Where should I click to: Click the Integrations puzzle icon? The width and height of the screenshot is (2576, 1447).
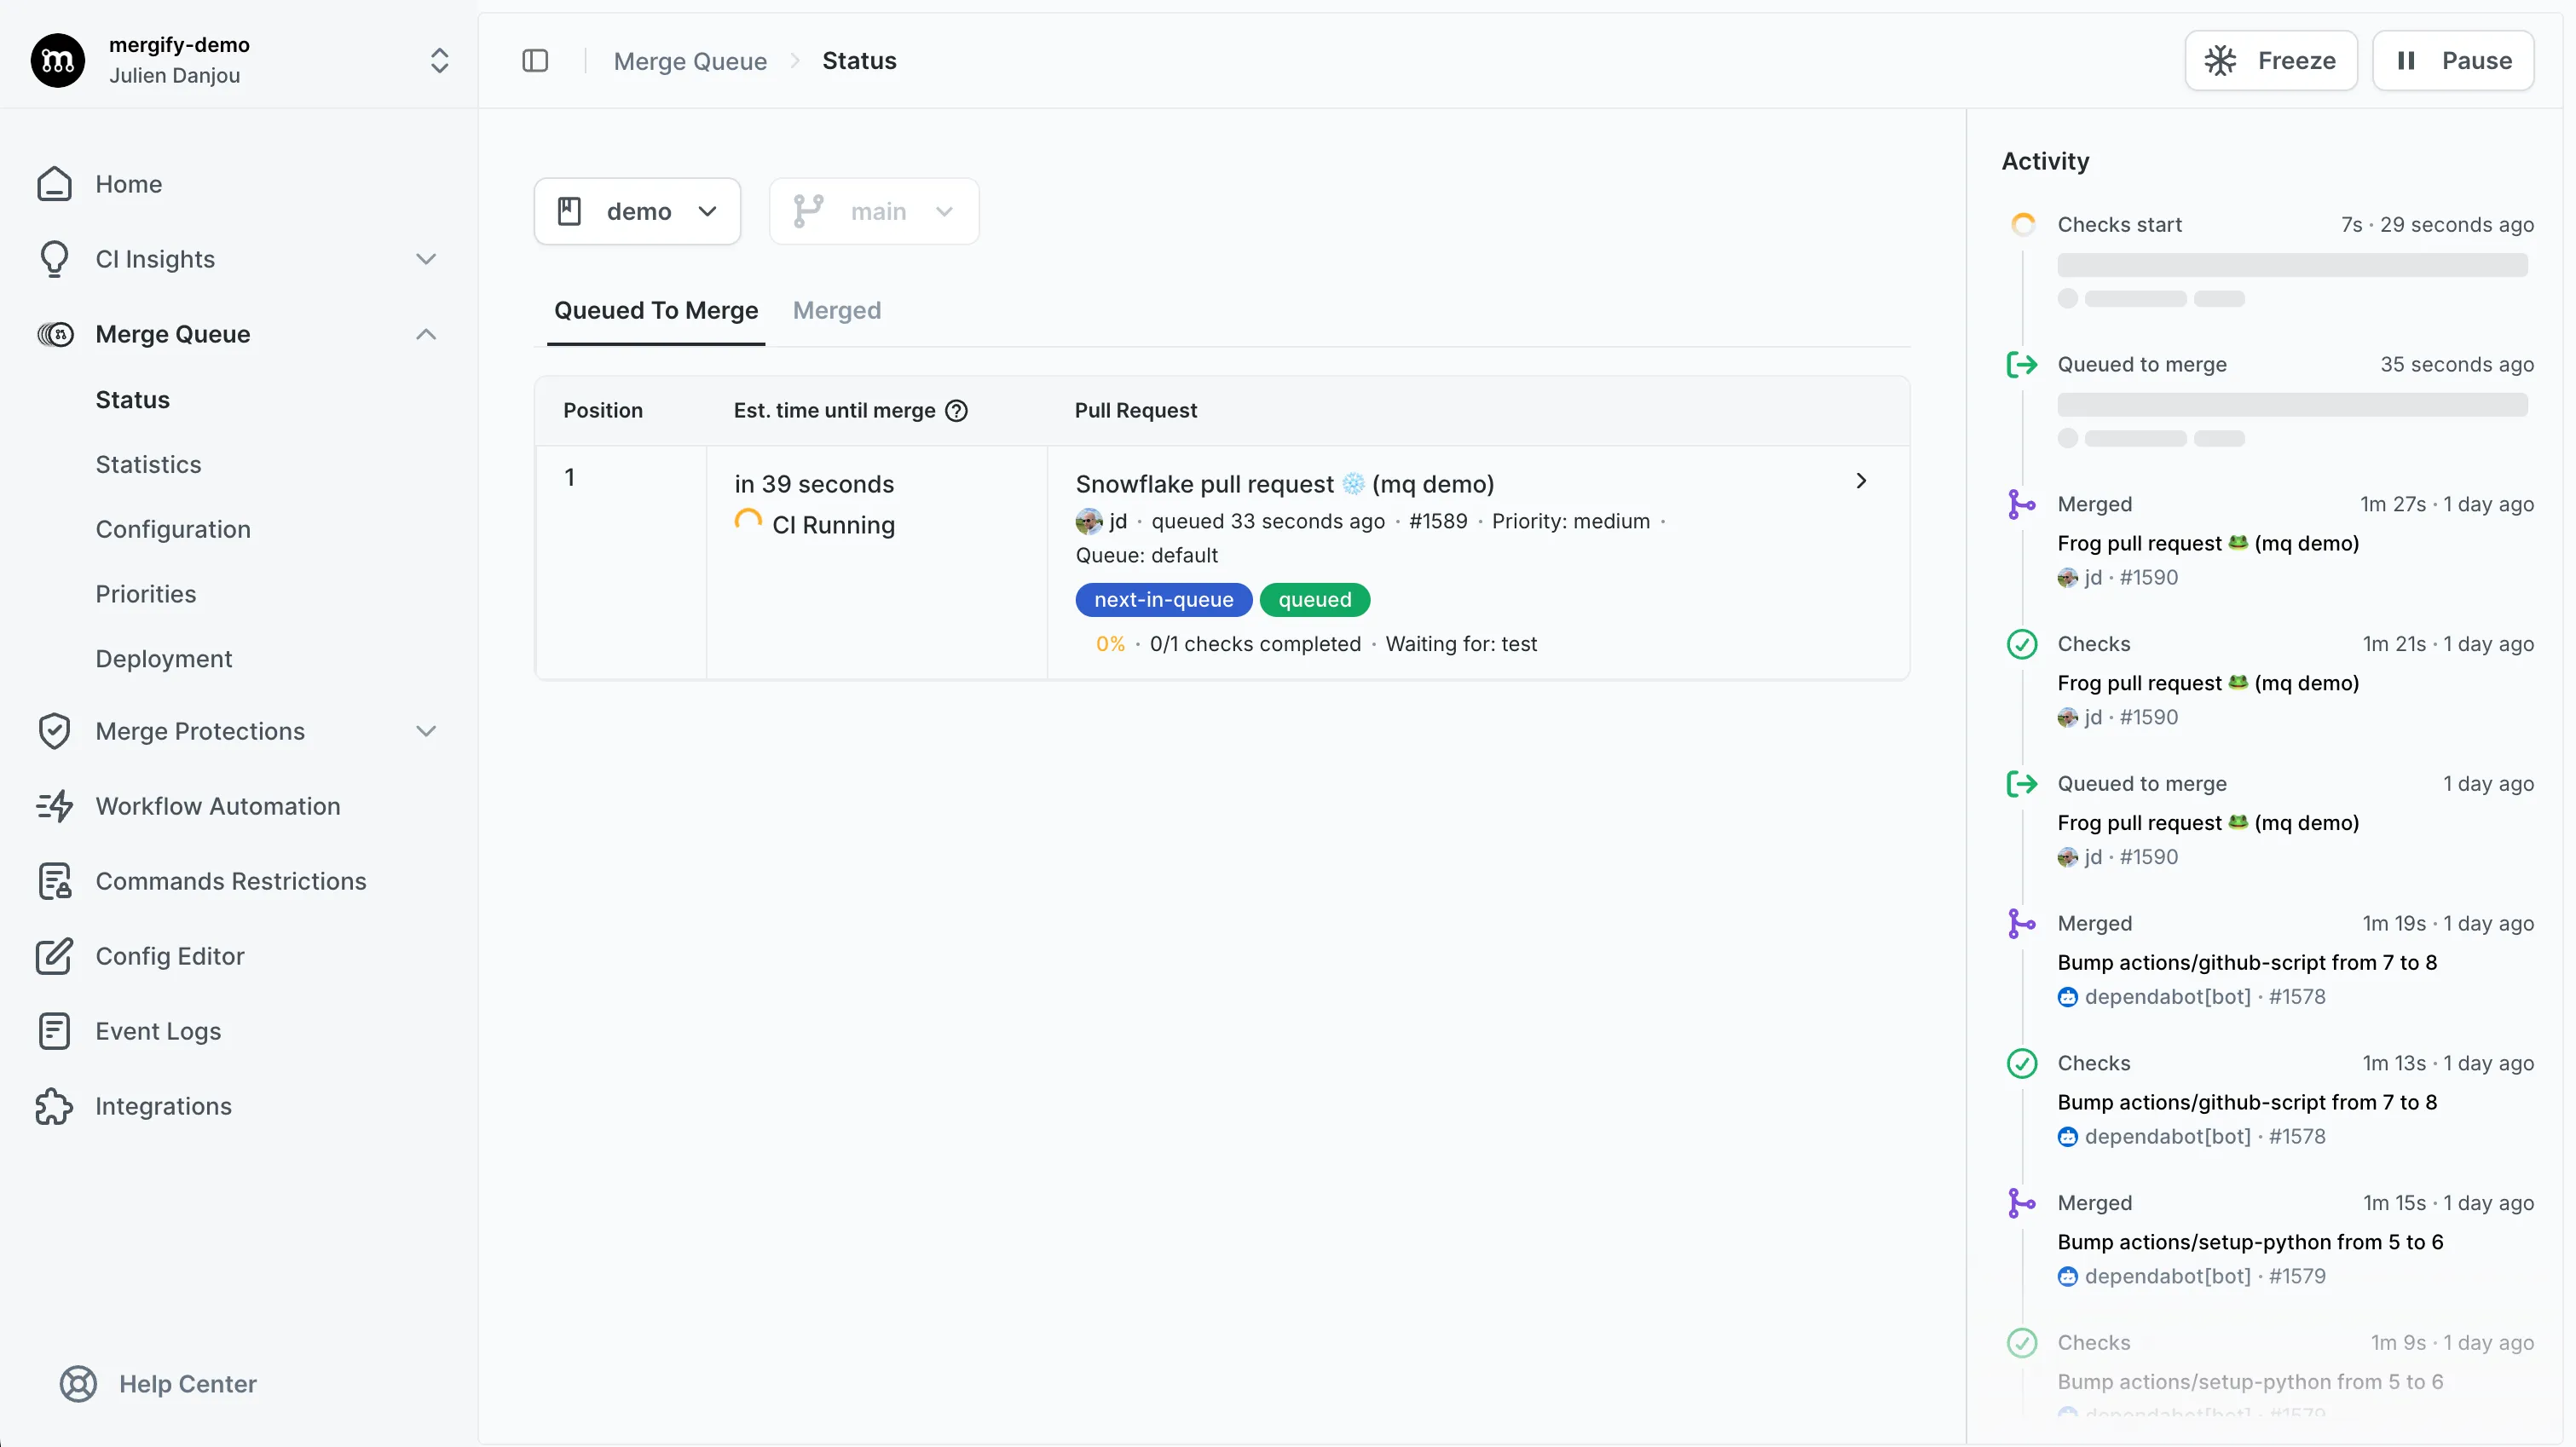(54, 1106)
